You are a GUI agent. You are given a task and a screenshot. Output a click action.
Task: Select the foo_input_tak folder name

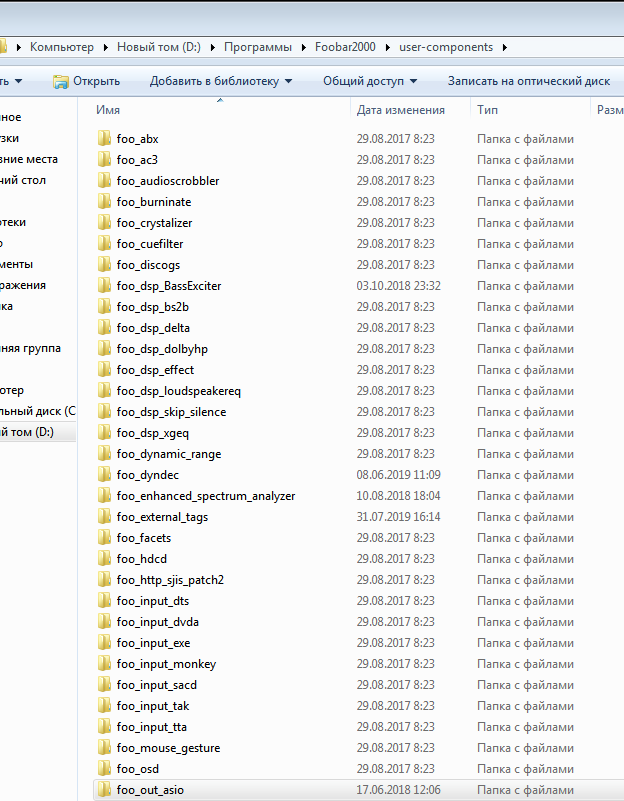[153, 705]
